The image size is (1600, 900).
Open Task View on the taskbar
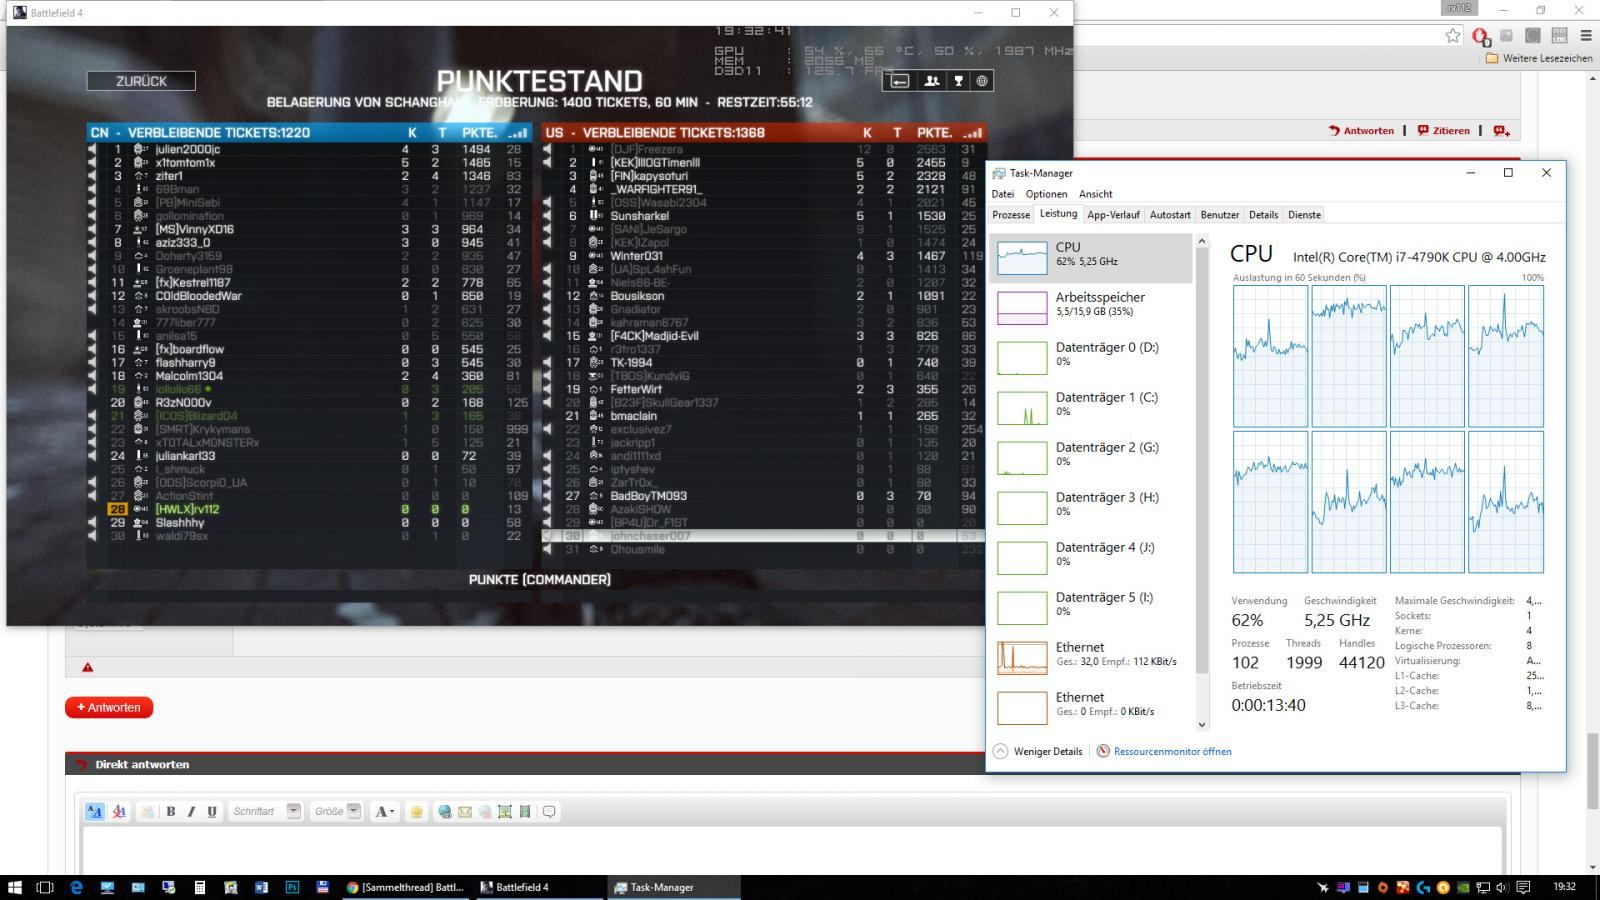point(45,887)
